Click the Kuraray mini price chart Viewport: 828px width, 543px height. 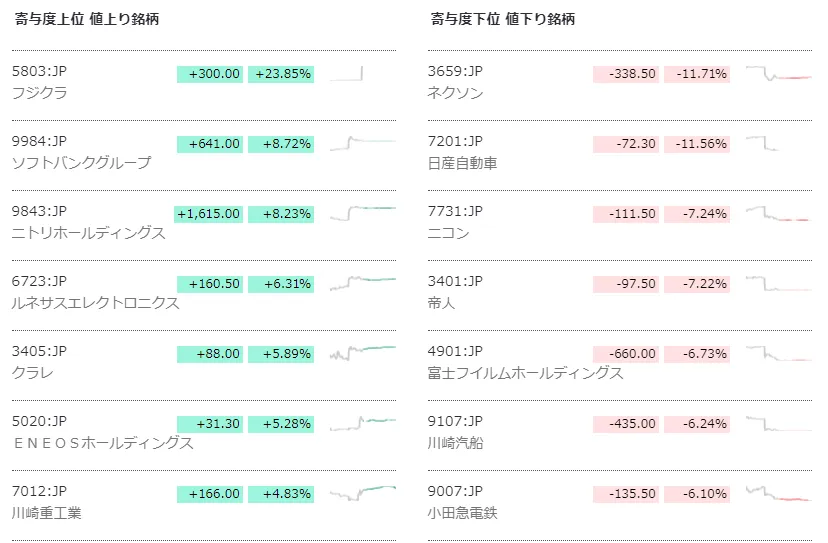(362, 354)
